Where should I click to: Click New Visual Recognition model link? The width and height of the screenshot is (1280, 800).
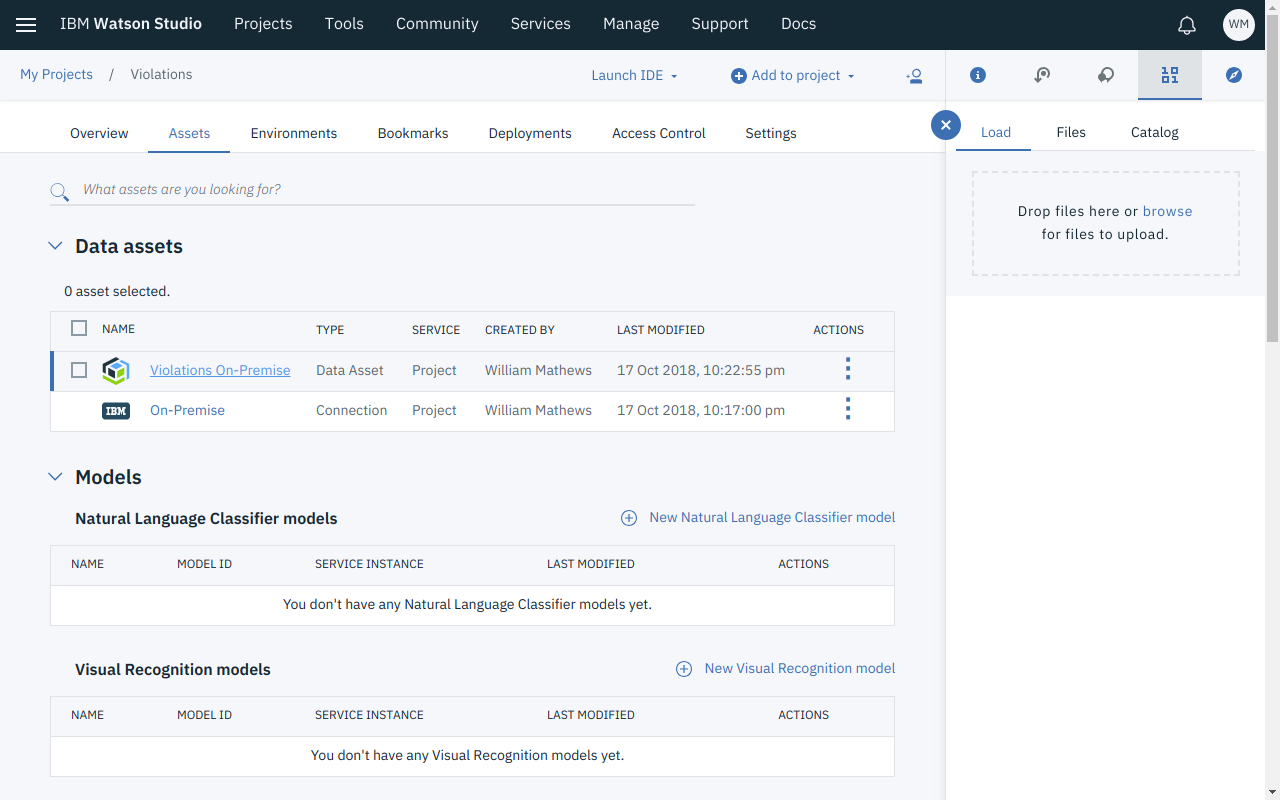pyautogui.click(x=800, y=668)
